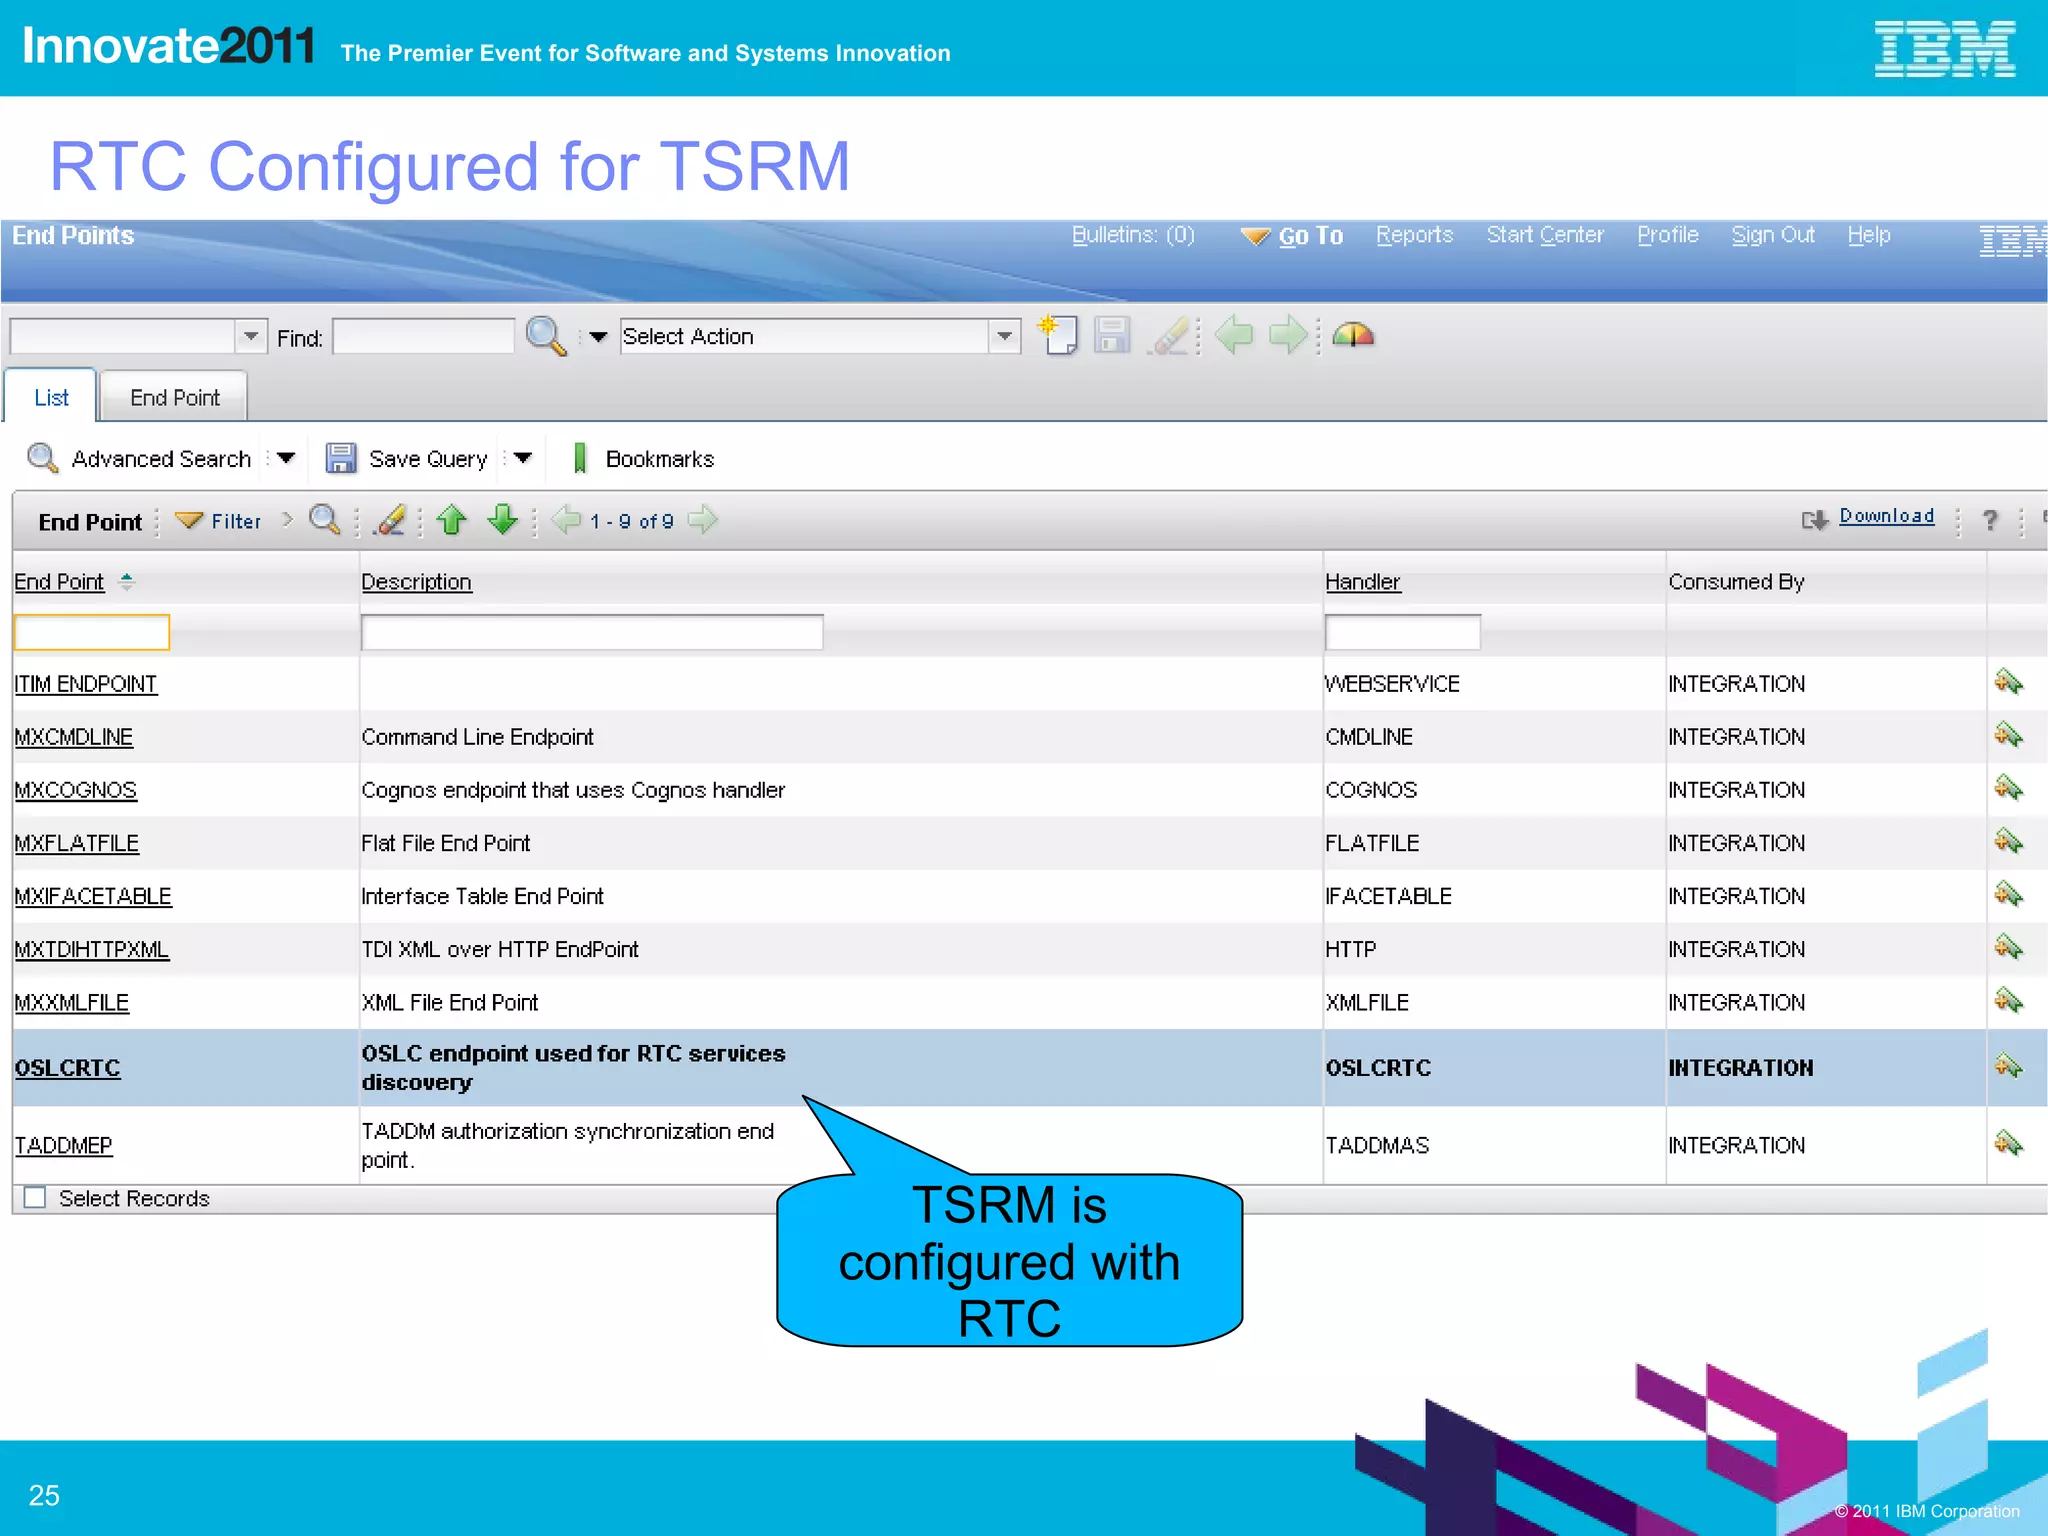Clear filter fields eraser icon in table

389,520
